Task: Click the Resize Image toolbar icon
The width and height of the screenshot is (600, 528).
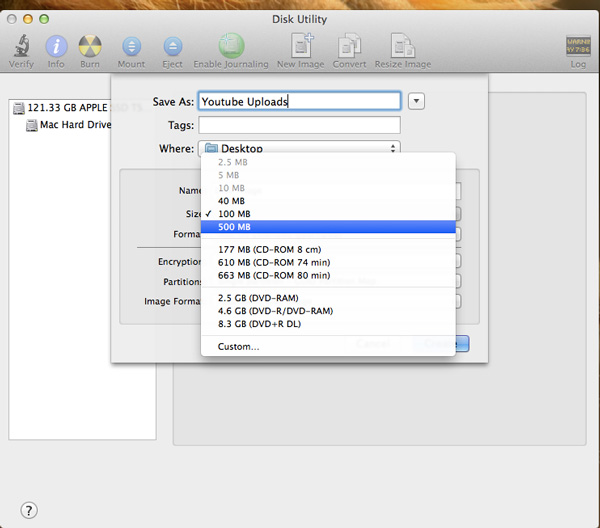Action: pos(403,46)
